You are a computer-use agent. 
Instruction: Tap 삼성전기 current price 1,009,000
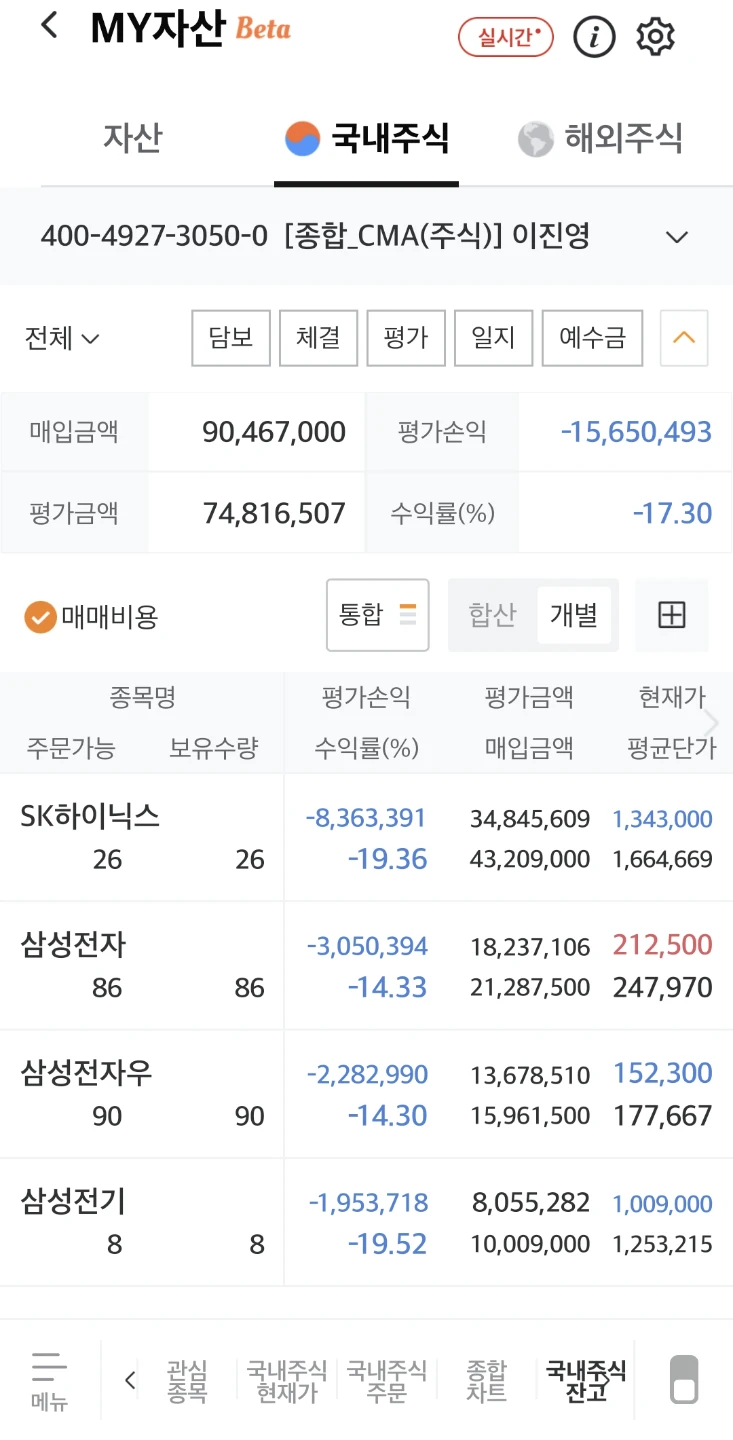point(663,1204)
